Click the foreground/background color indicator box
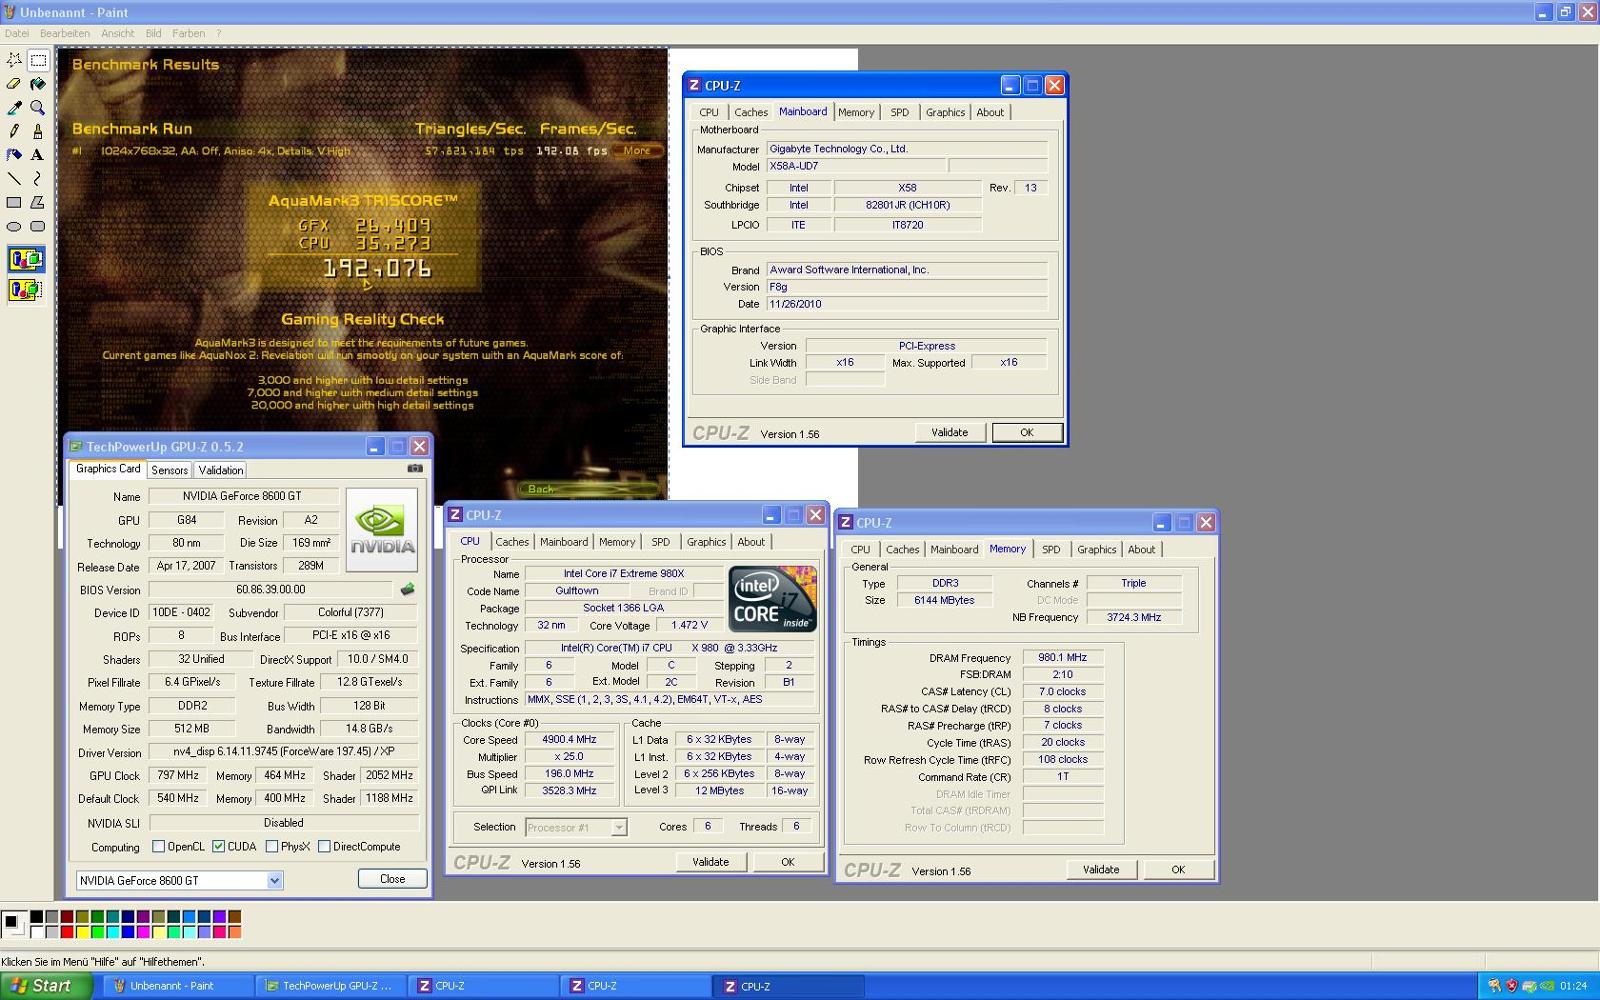The height and width of the screenshot is (1000, 1600). [x=15, y=924]
